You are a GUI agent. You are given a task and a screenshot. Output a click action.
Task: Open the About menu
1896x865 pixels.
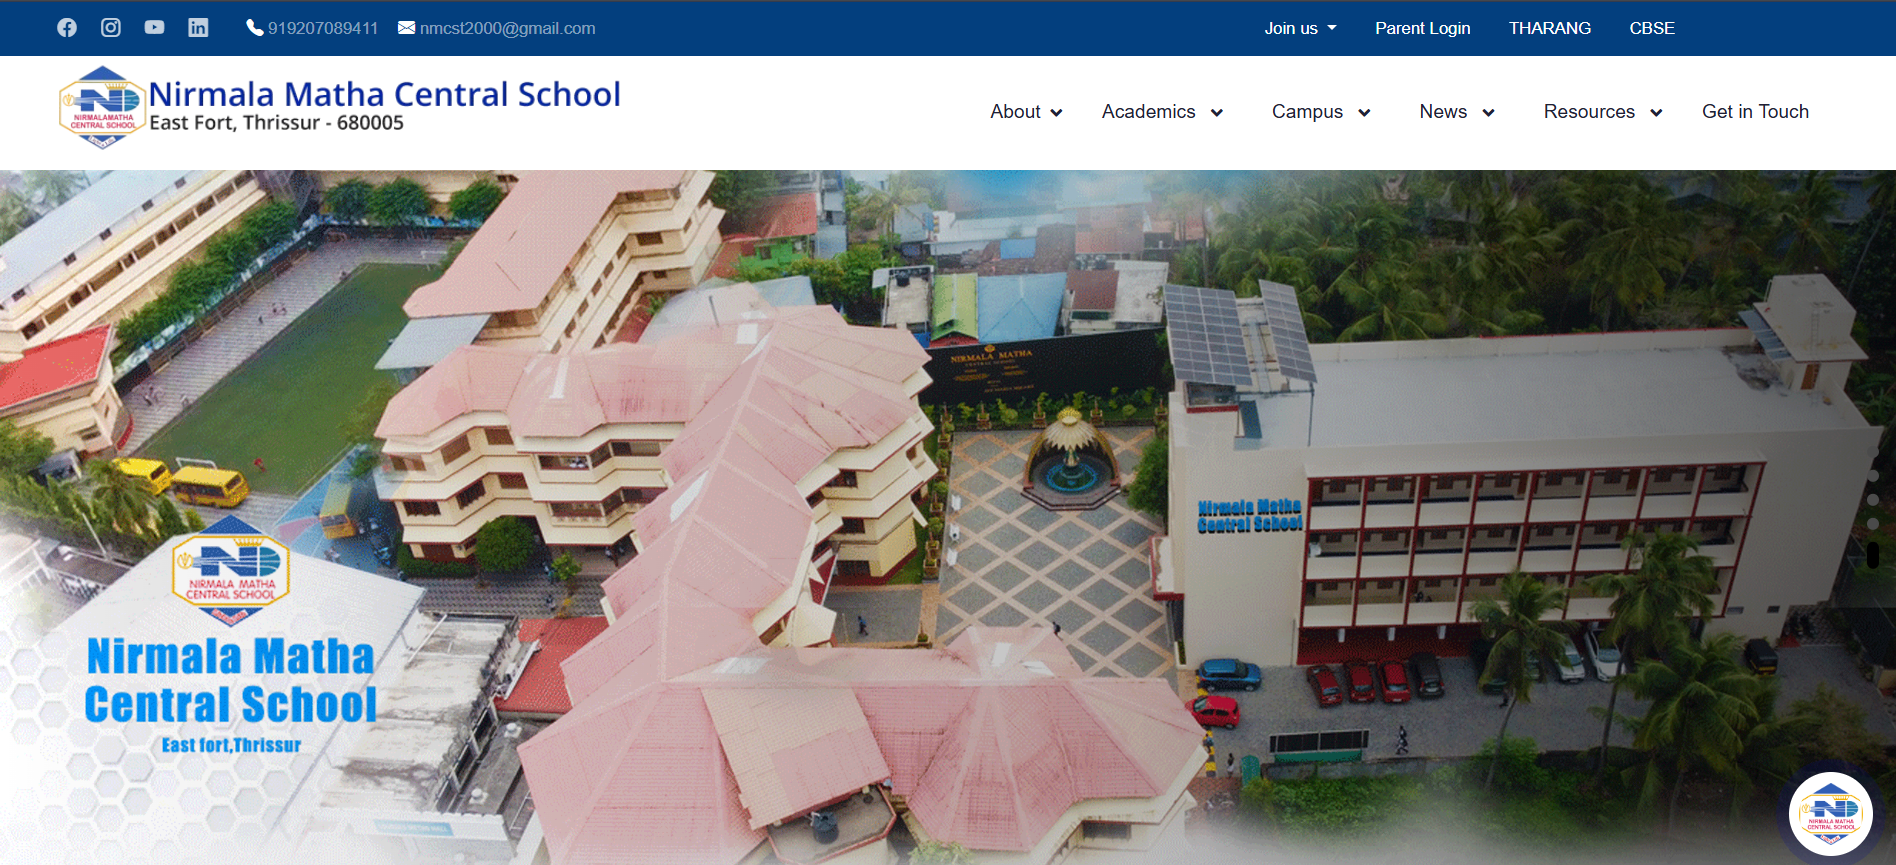pyautogui.click(x=1026, y=112)
